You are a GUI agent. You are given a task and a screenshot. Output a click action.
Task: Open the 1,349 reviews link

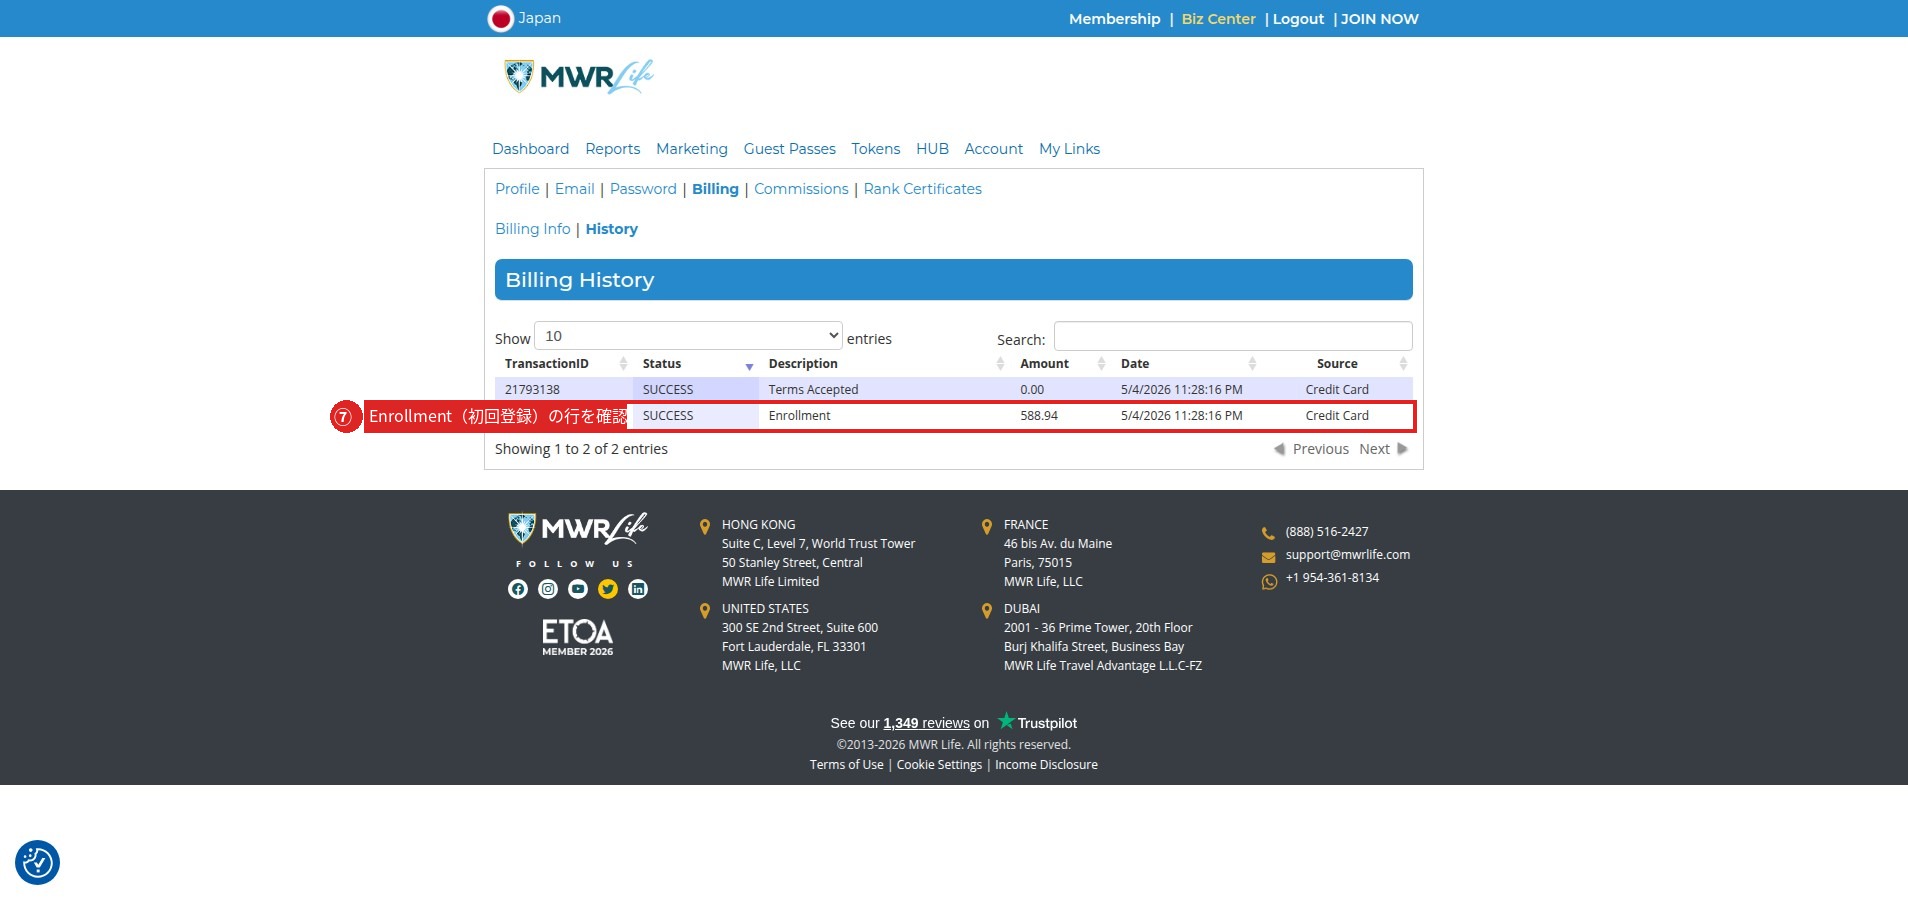926,723
